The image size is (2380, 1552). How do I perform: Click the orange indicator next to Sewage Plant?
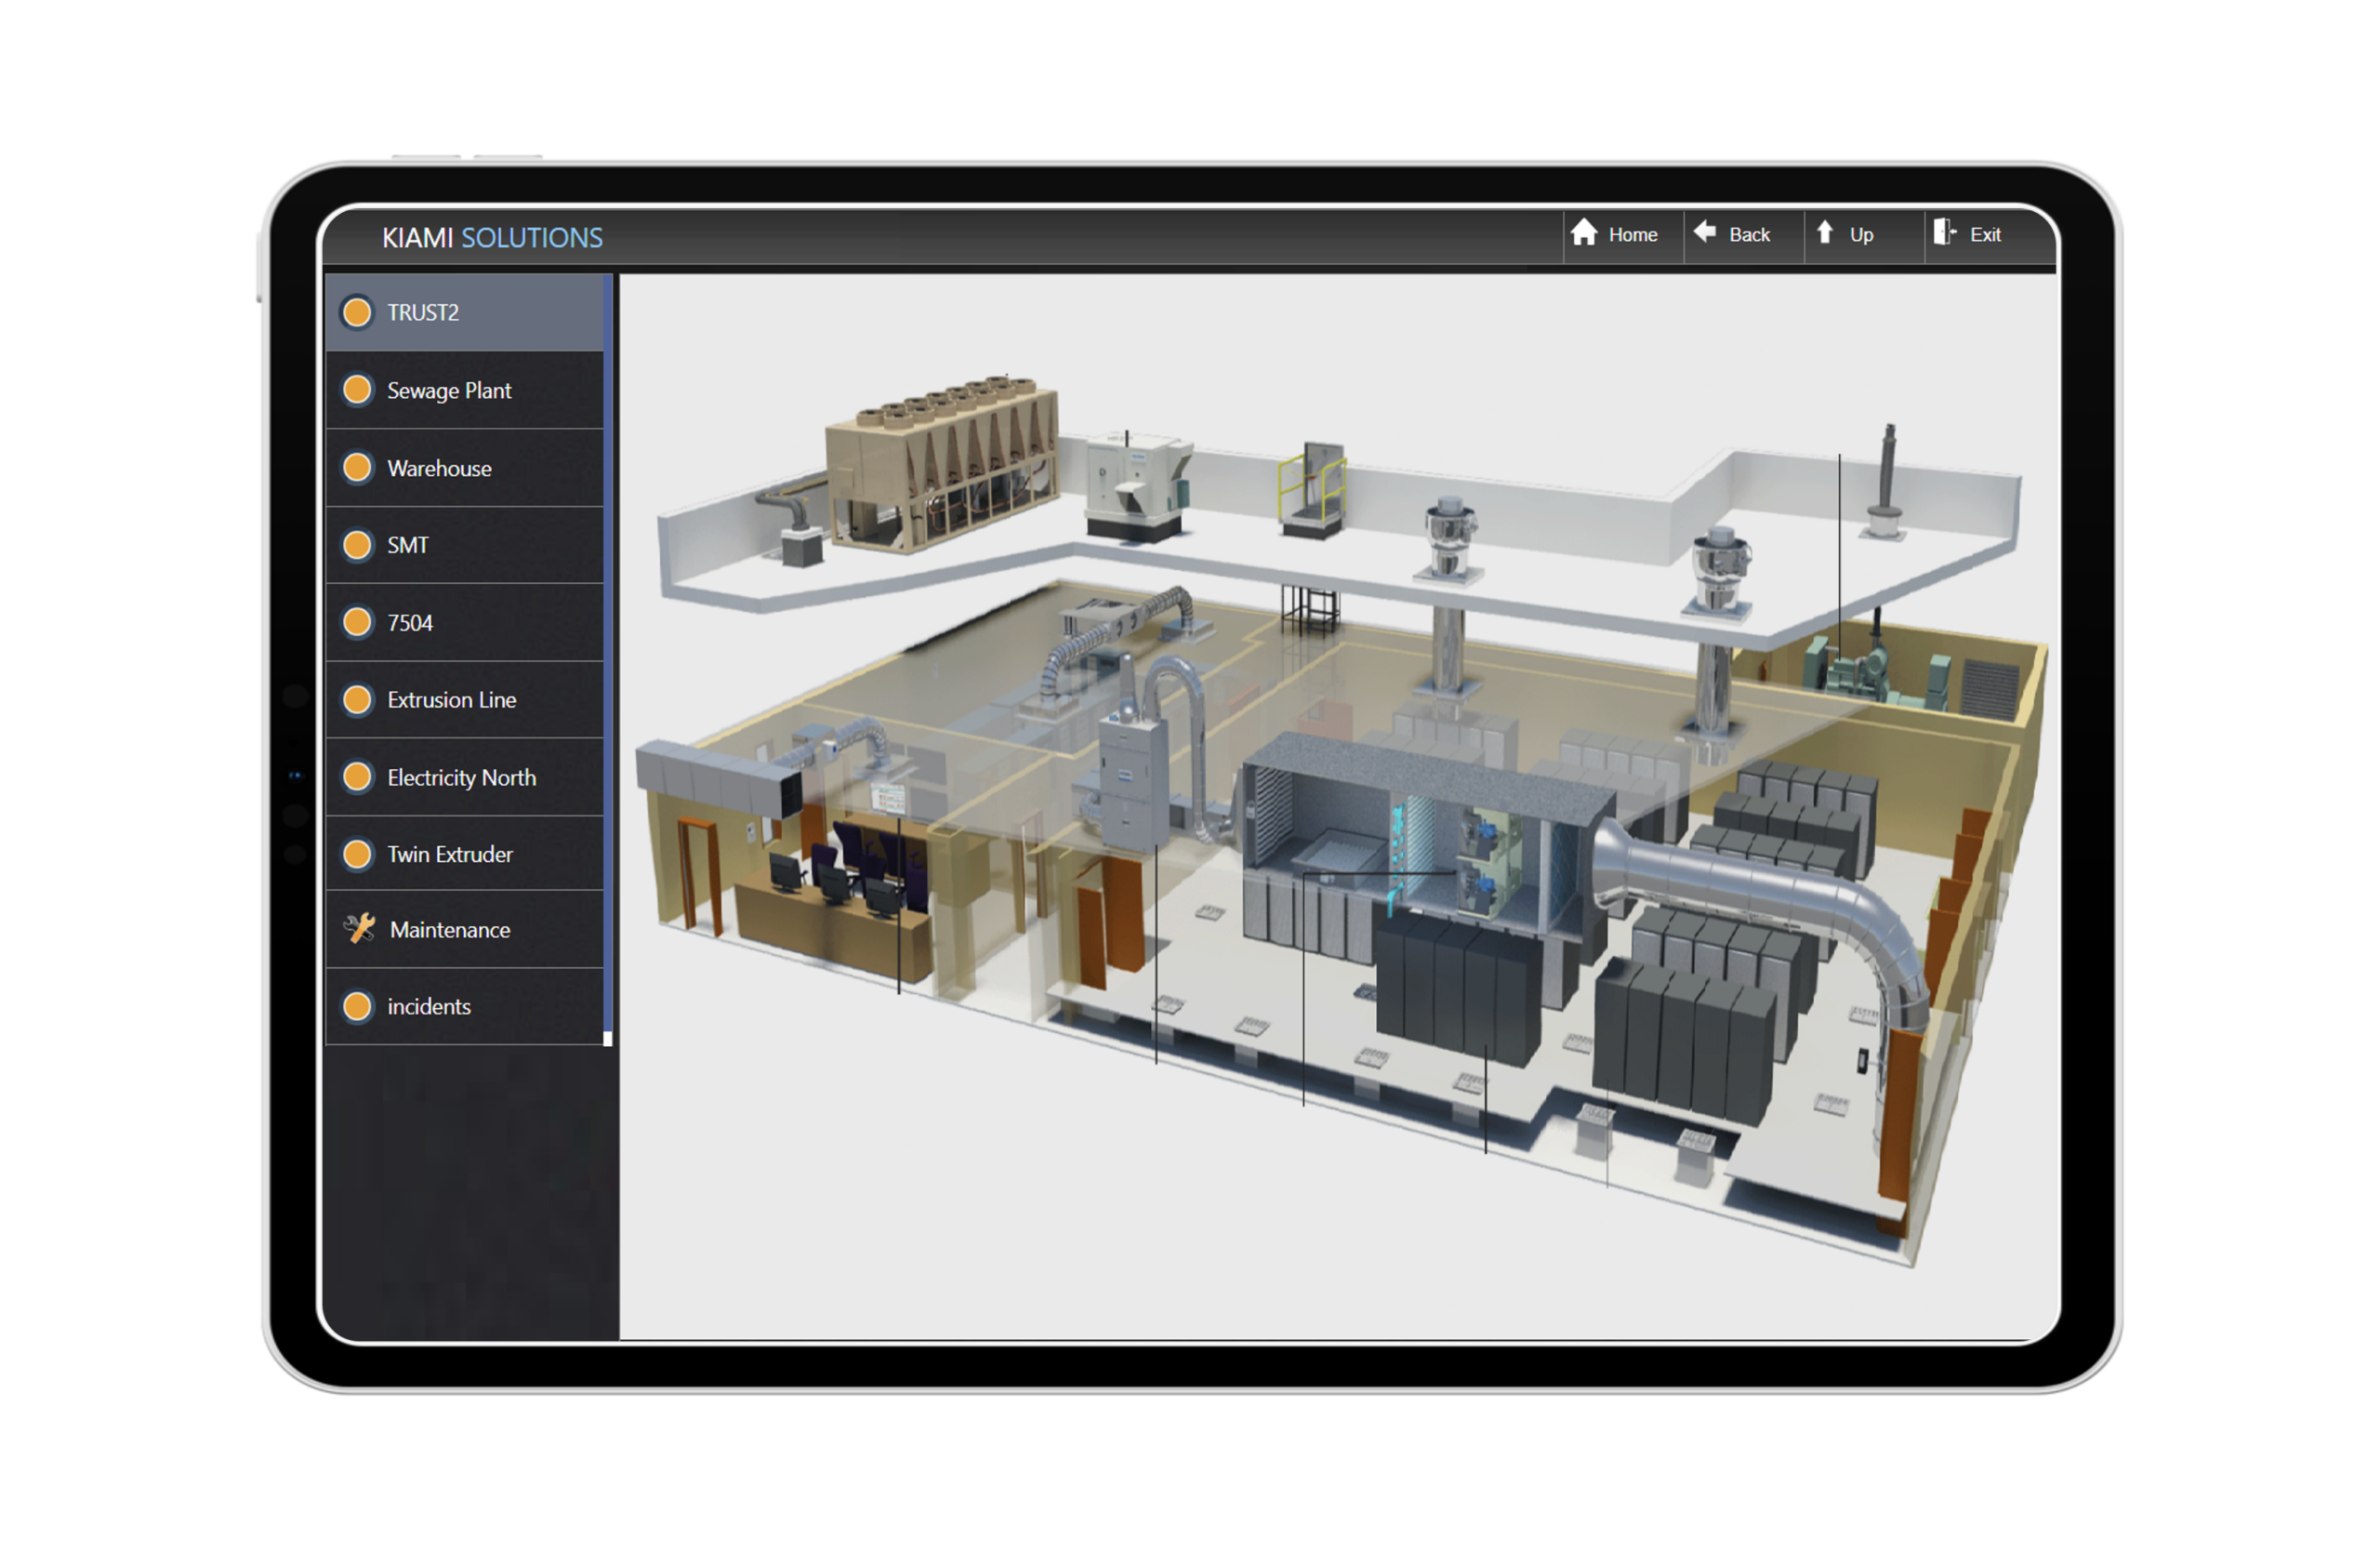357,390
